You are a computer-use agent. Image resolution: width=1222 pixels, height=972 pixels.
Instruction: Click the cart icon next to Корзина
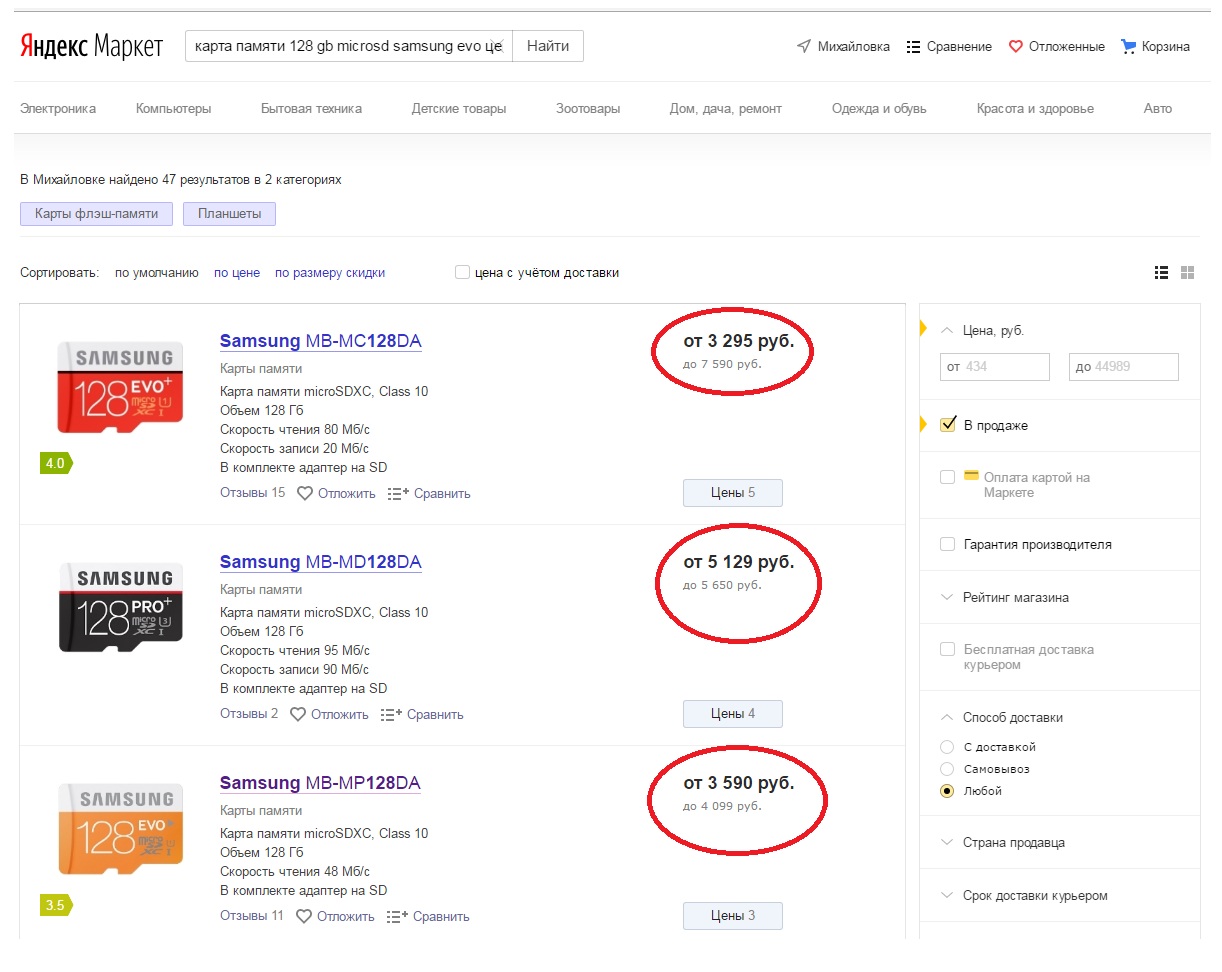tap(1129, 46)
